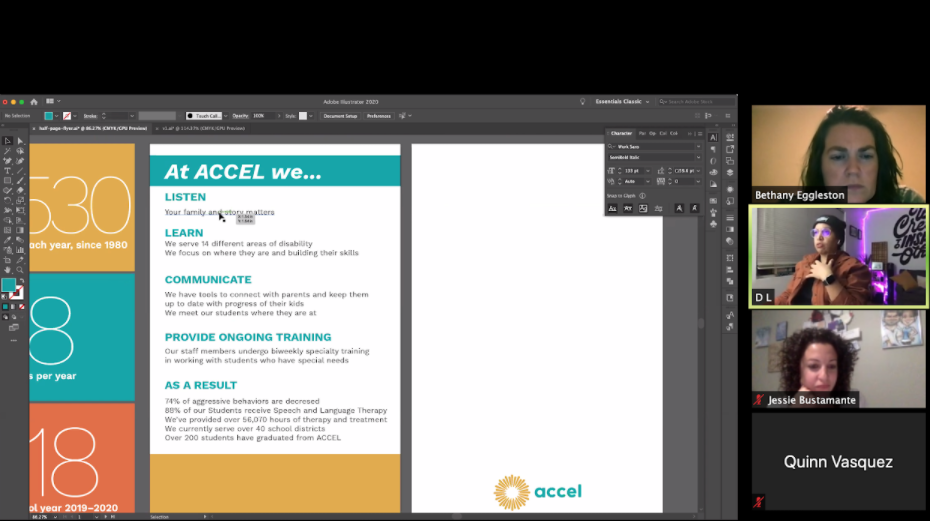This screenshot has width=930, height=521.
Task: Open the tracking value dropdown
Action: pos(698,182)
